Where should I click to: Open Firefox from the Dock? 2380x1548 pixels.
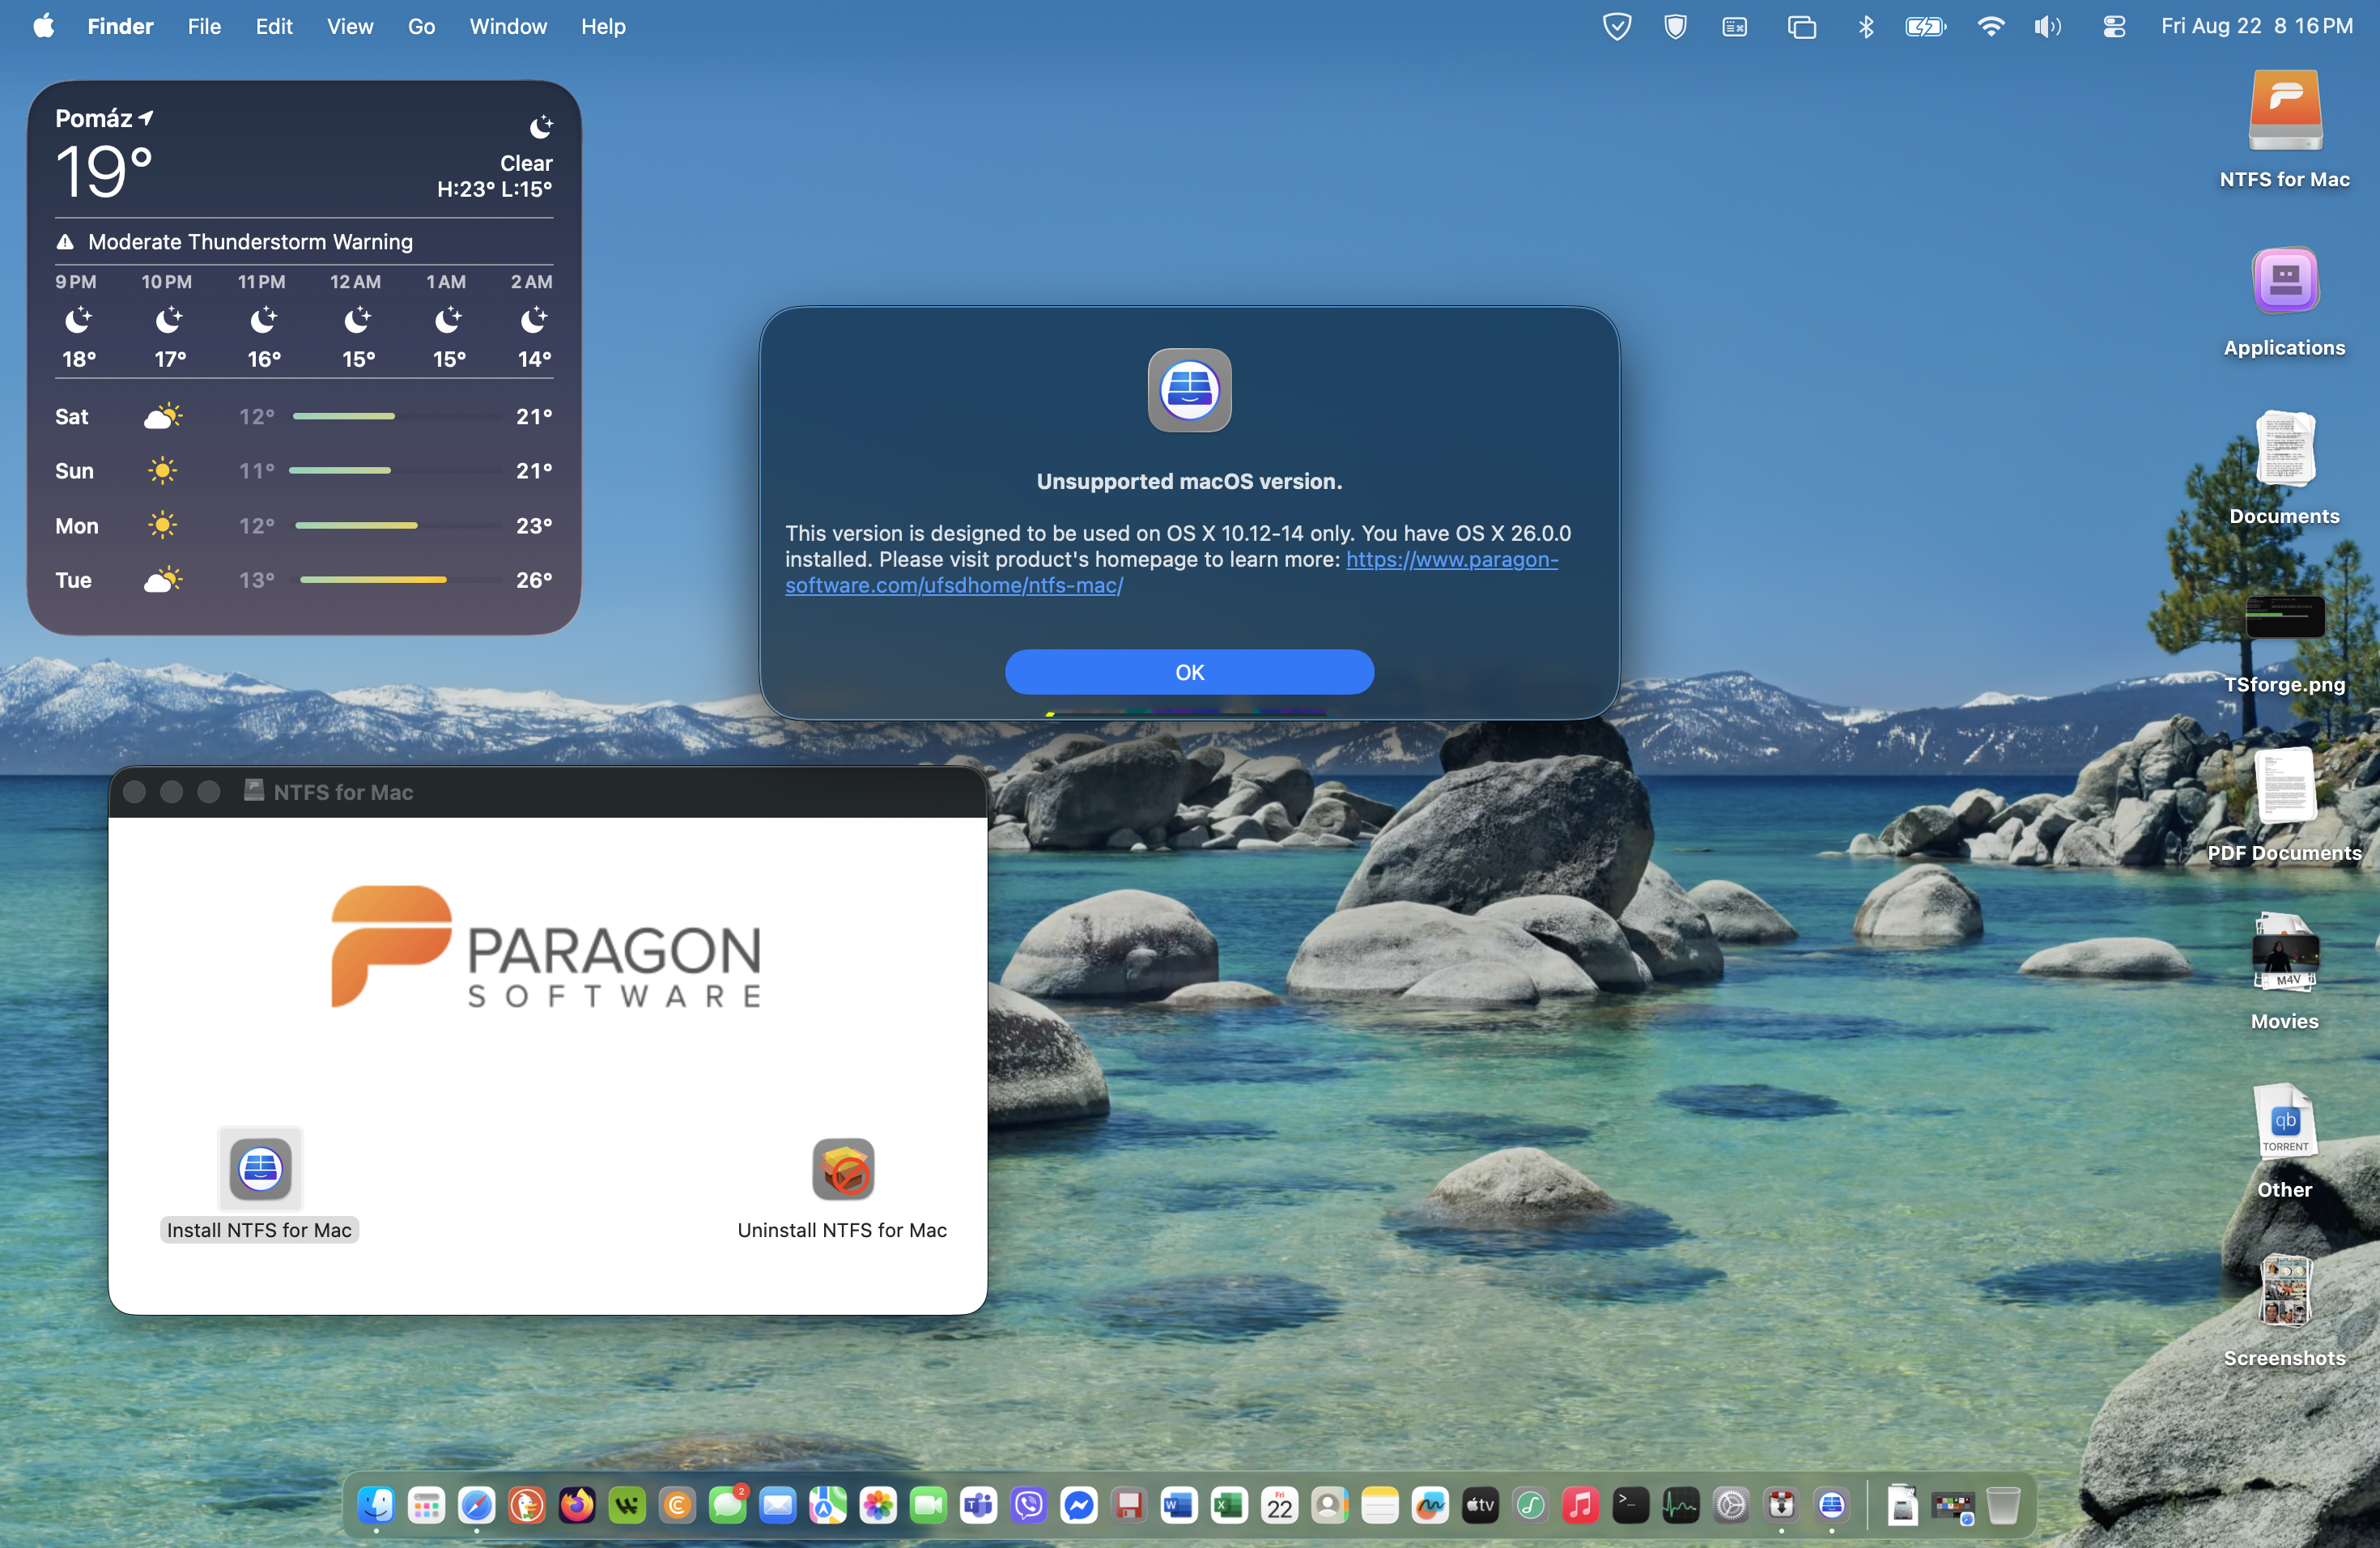[577, 1505]
